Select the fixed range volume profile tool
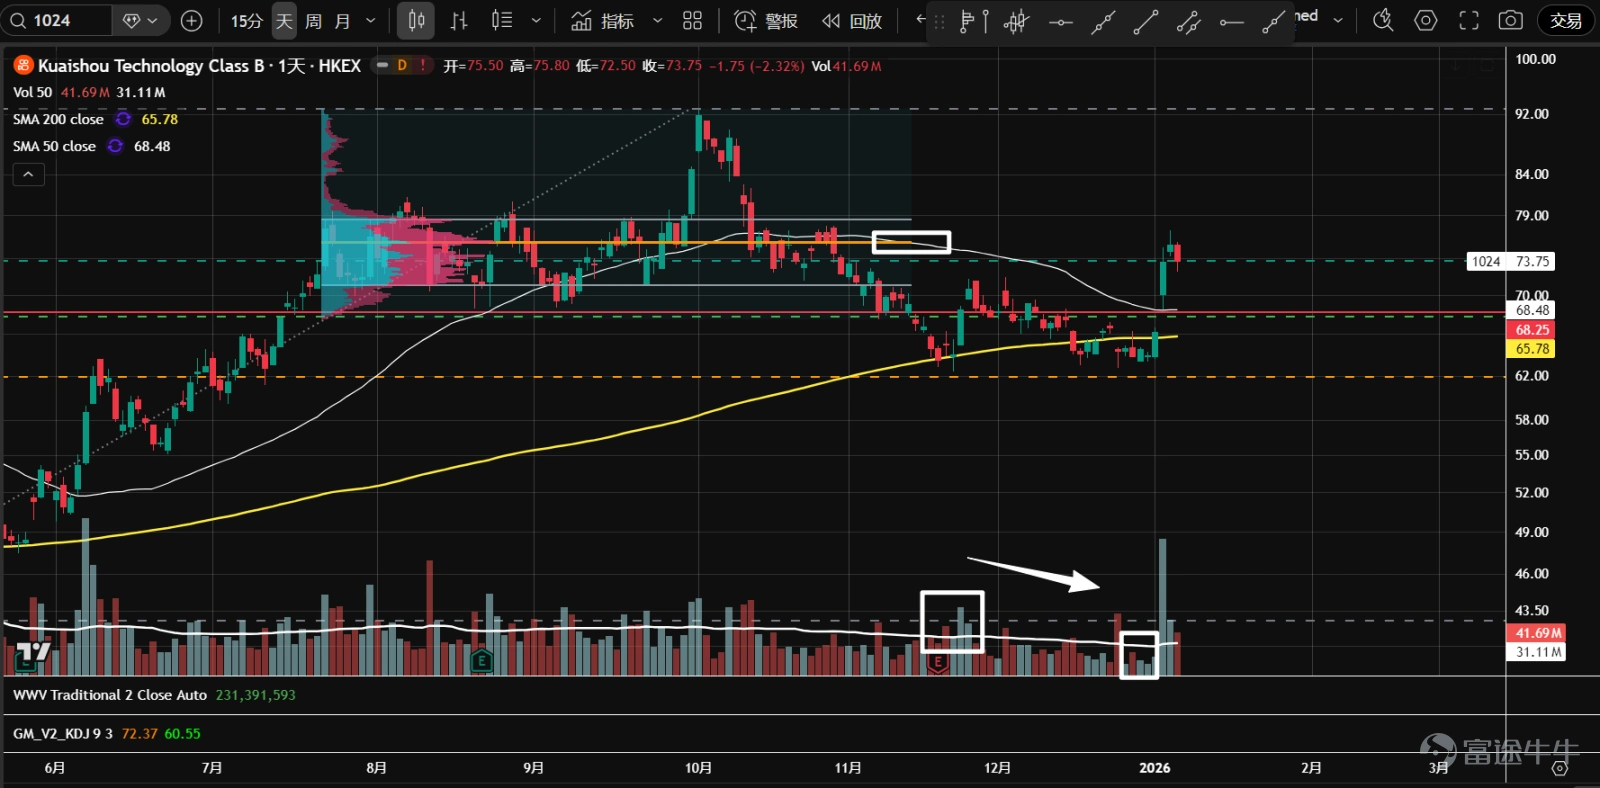The image size is (1600, 788). 973,21
